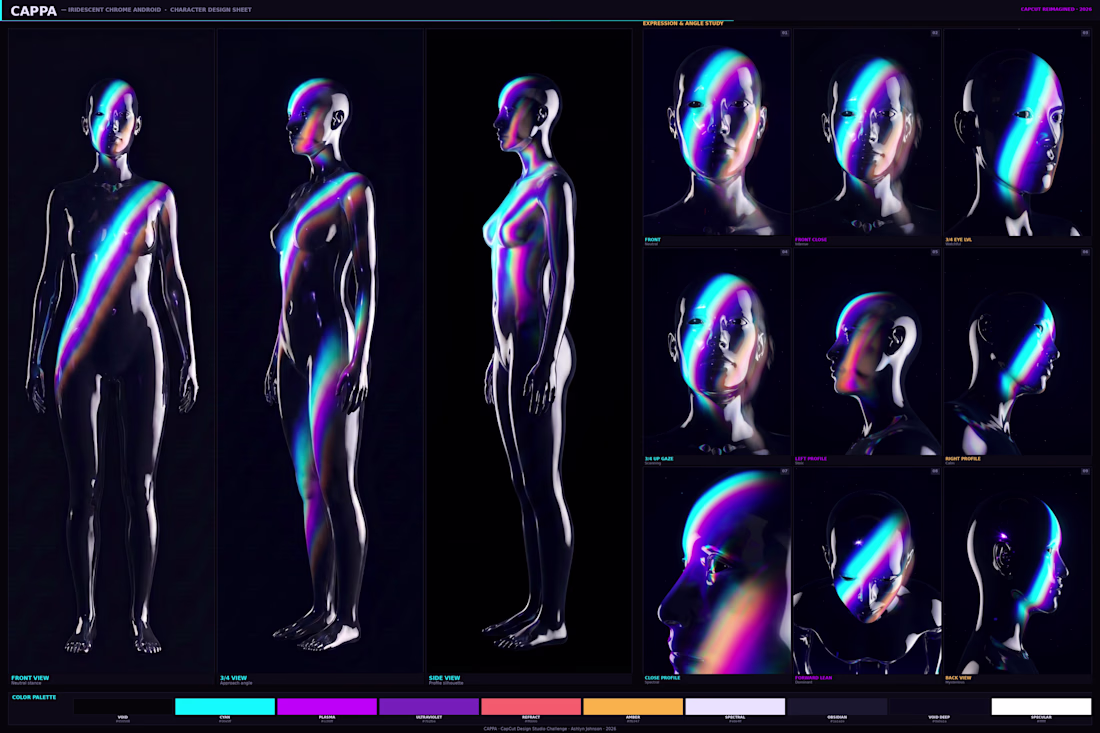Pick the Refract coral-red swatch
The image size is (1100, 733).
coord(531,706)
